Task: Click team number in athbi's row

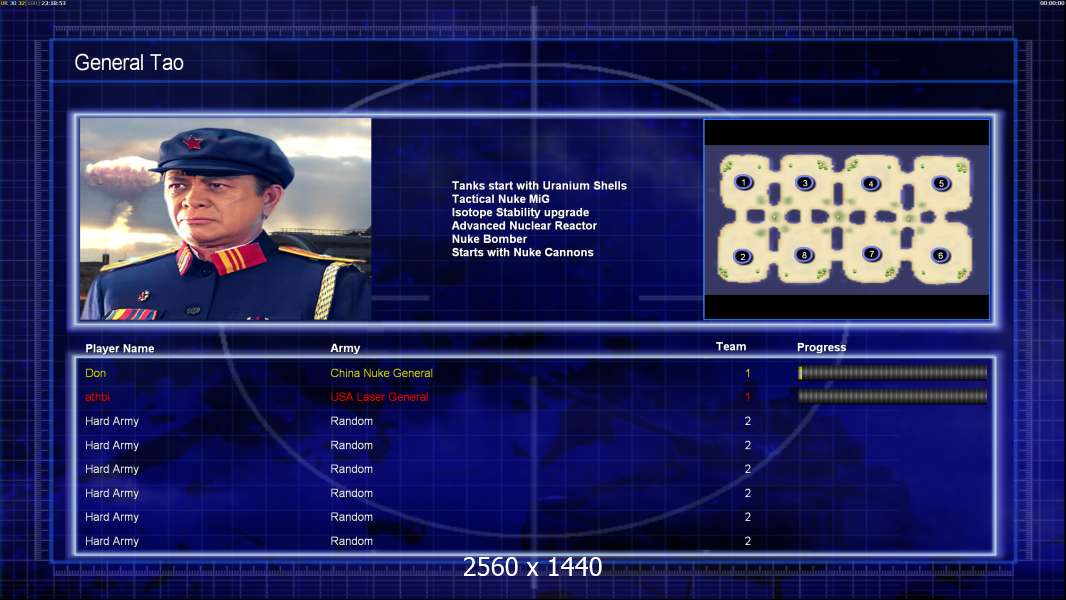Action: pyautogui.click(x=748, y=397)
